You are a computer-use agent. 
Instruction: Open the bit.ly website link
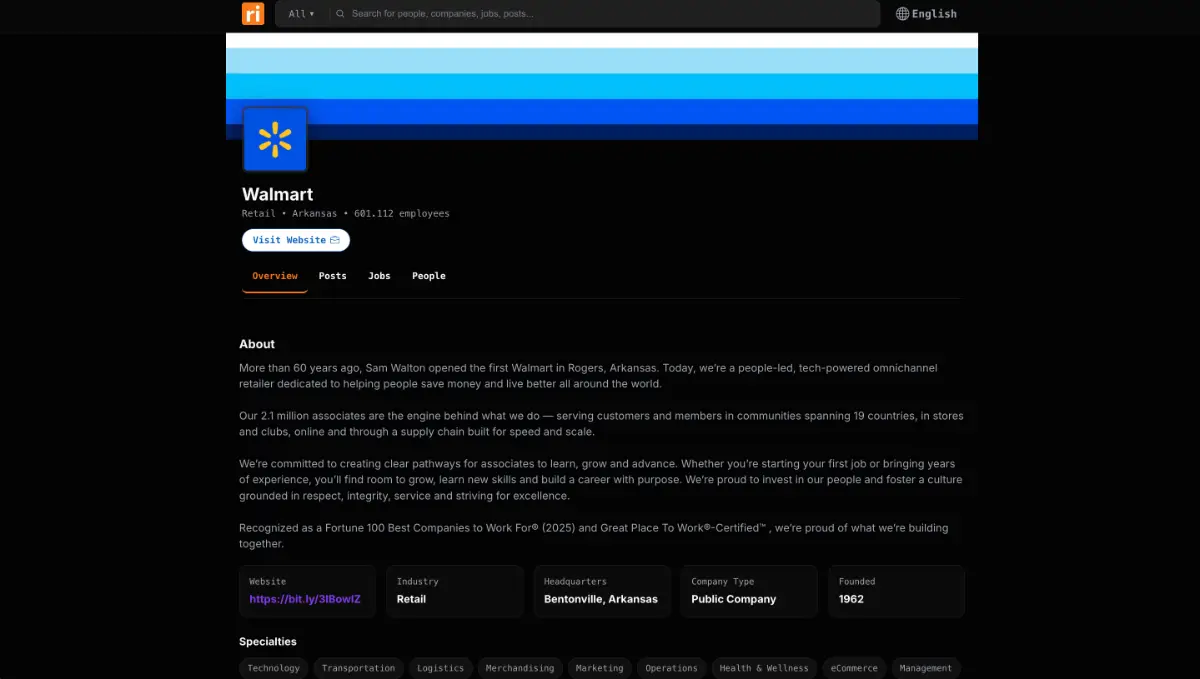pos(305,599)
